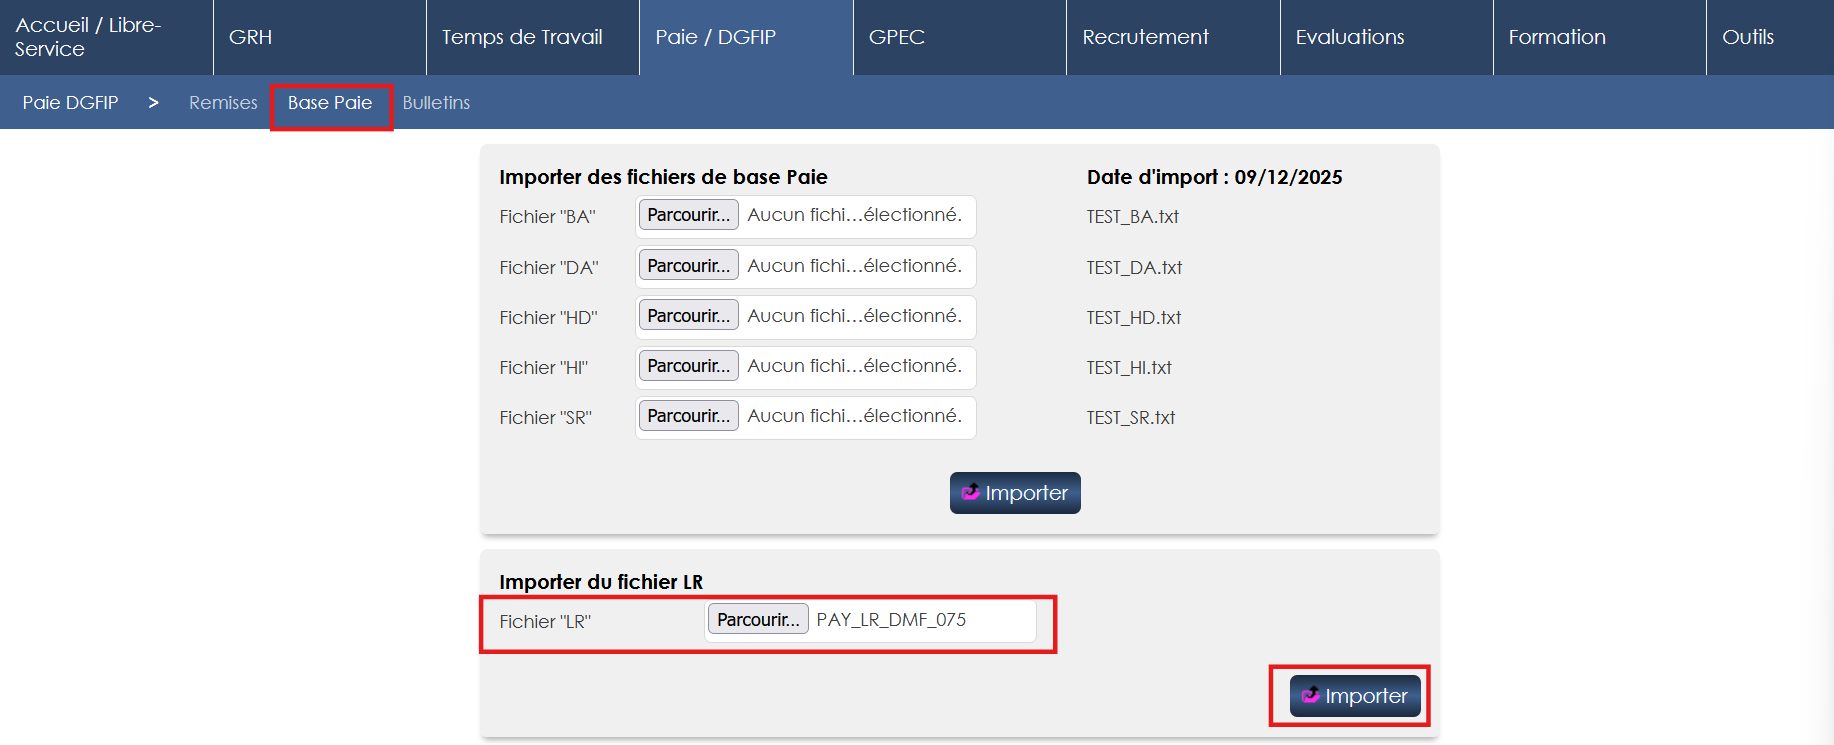Screen dimensions: 1834x745
Task: Return to Accueil / Libre-Service
Action: tap(88, 37)
